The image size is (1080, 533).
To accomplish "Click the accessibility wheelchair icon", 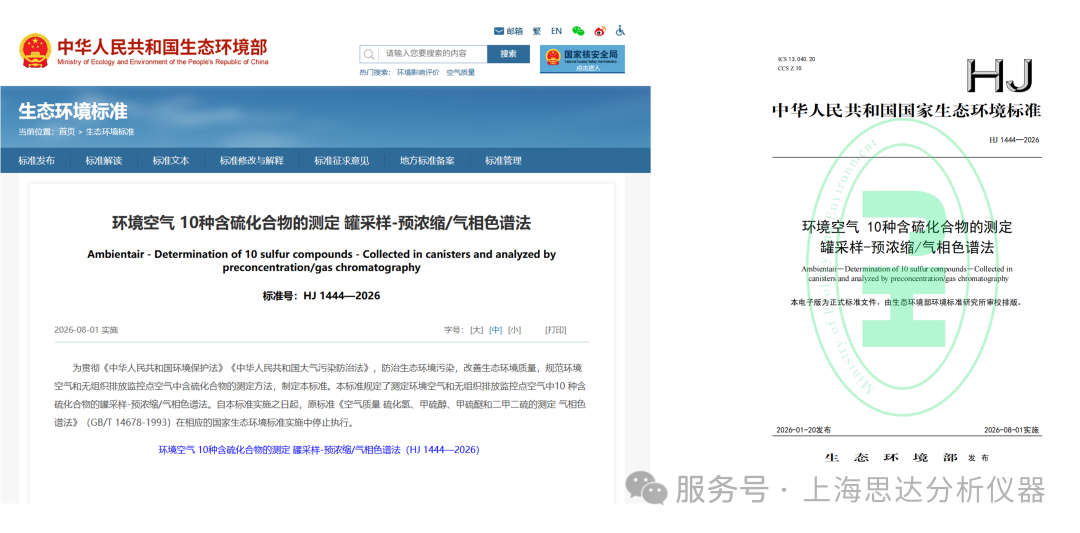I will tap(620, 31).
